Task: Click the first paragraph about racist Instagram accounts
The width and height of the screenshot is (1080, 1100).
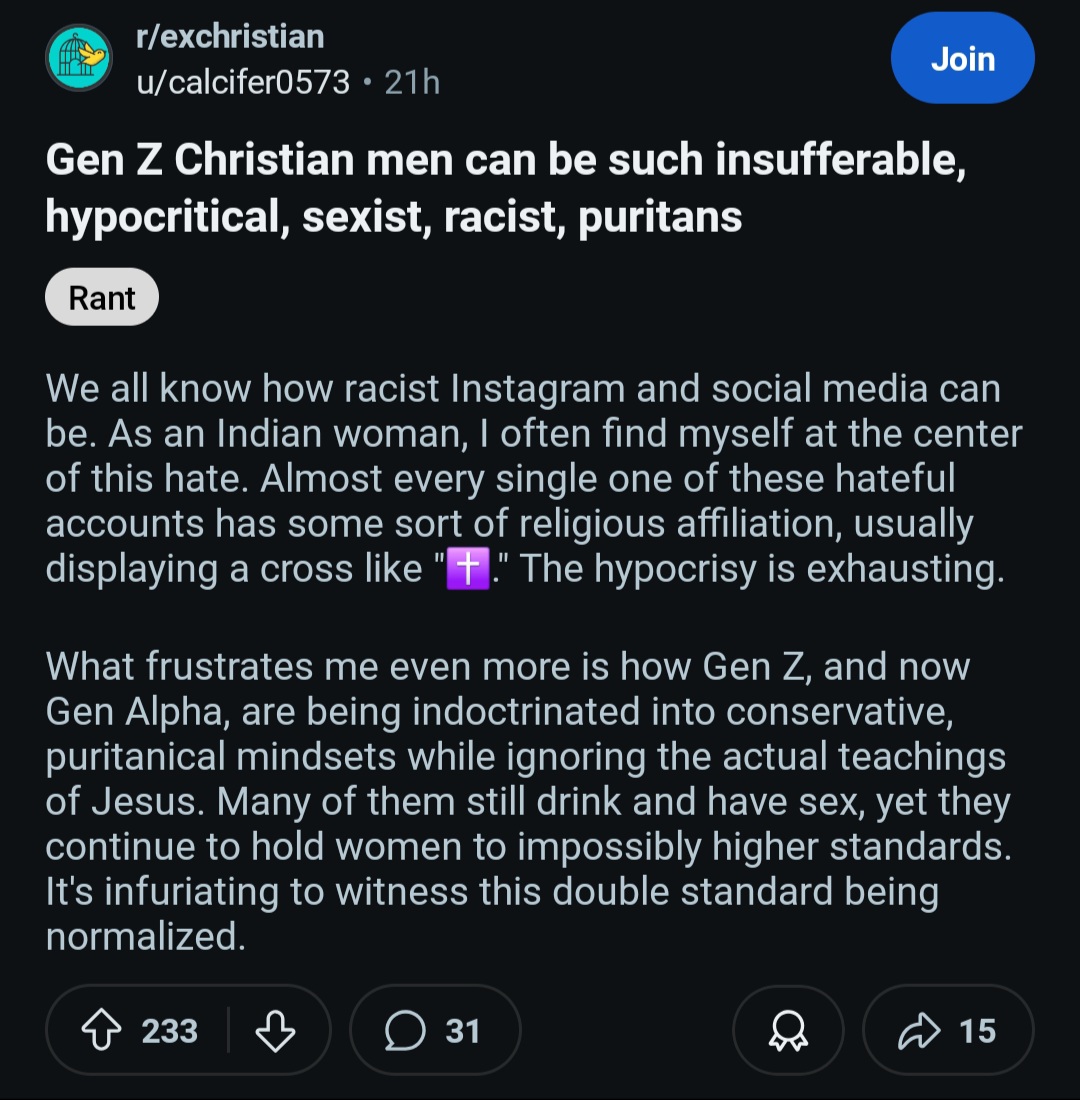Action: pyautogui.click(x=534, y=478)
